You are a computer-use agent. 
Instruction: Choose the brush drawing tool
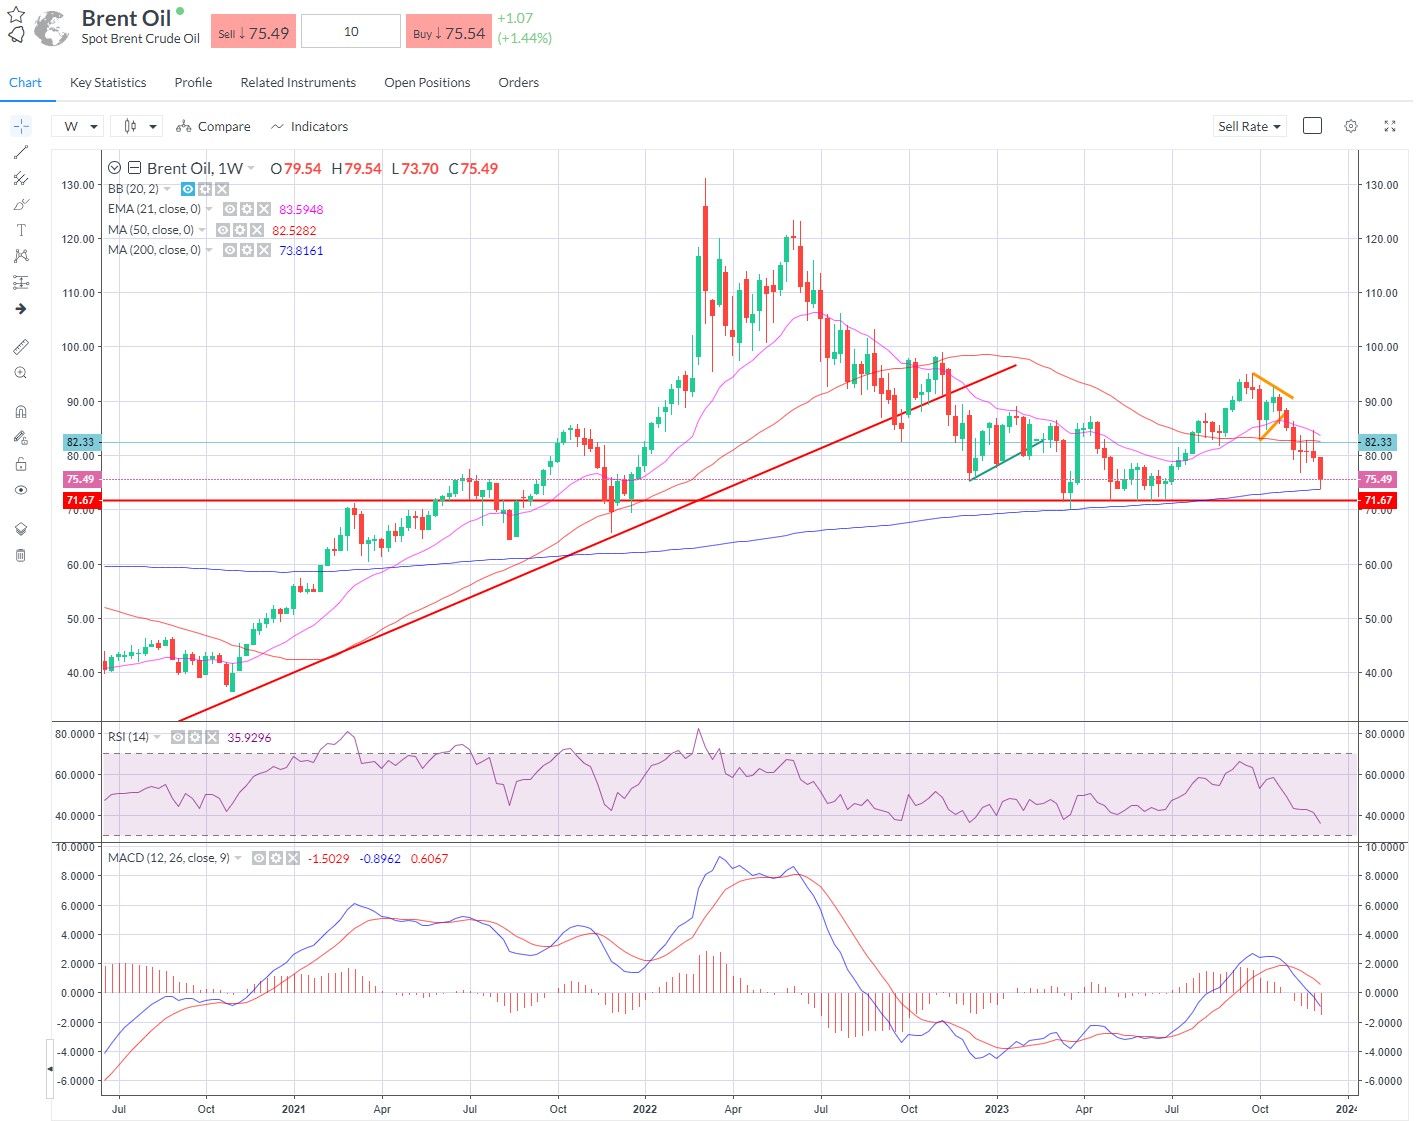coord(21,204)
